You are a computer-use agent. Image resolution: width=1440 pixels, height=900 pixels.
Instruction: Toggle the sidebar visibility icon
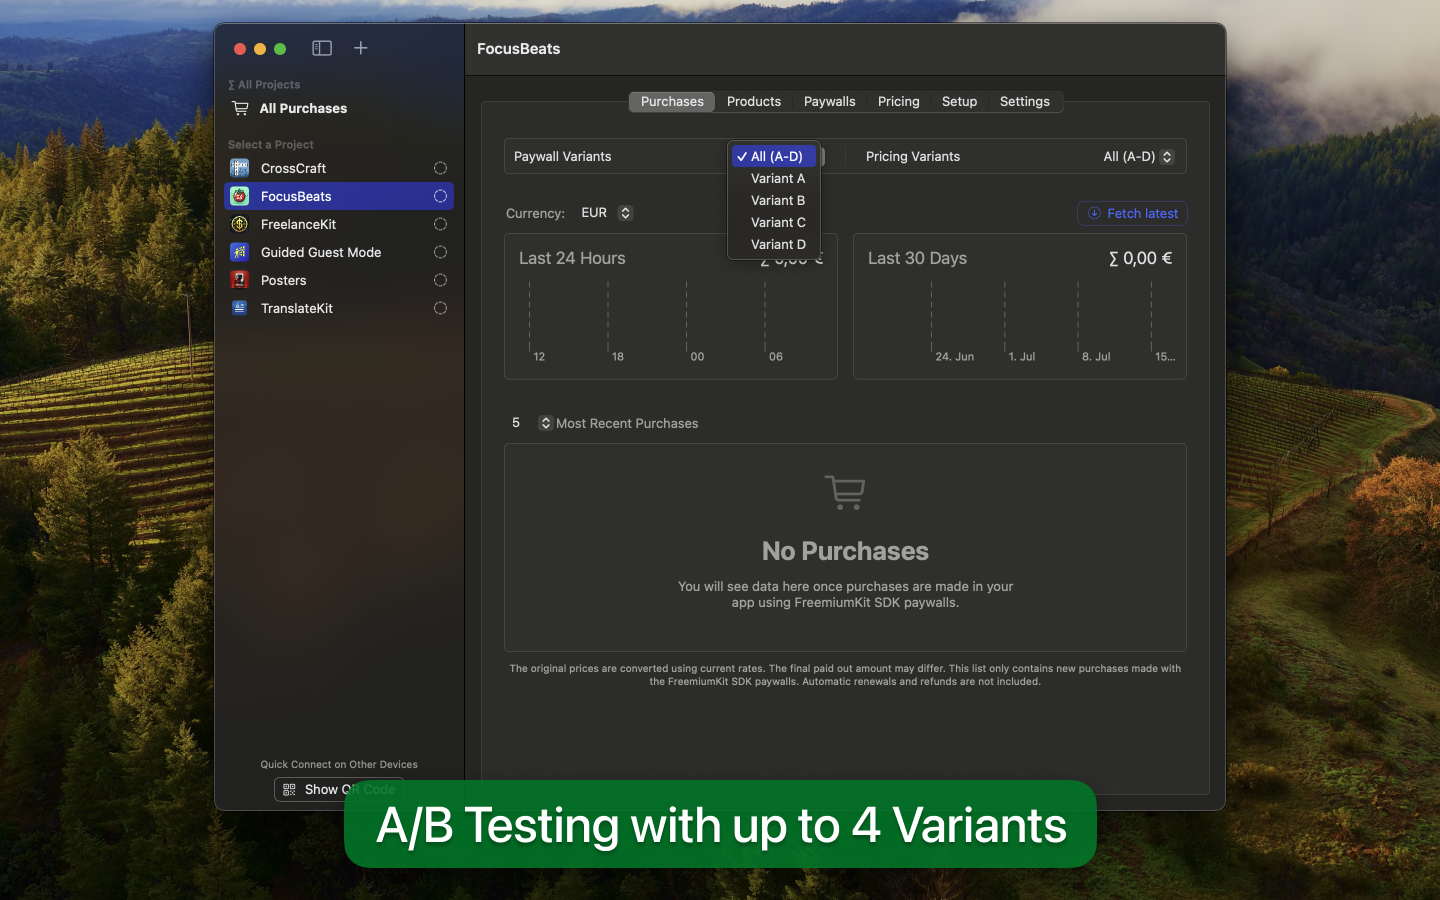point(322,48)
